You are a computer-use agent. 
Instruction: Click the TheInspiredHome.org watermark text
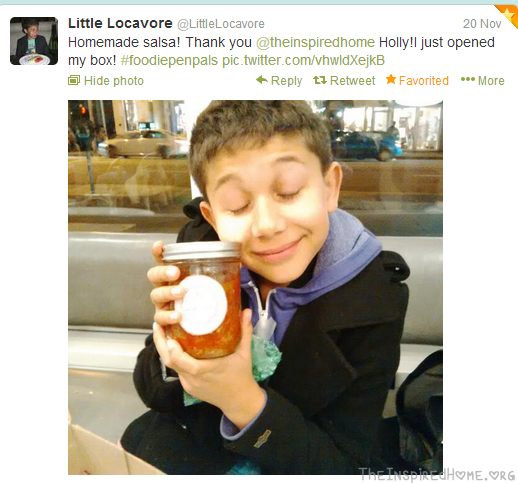(x=437, y=474)
